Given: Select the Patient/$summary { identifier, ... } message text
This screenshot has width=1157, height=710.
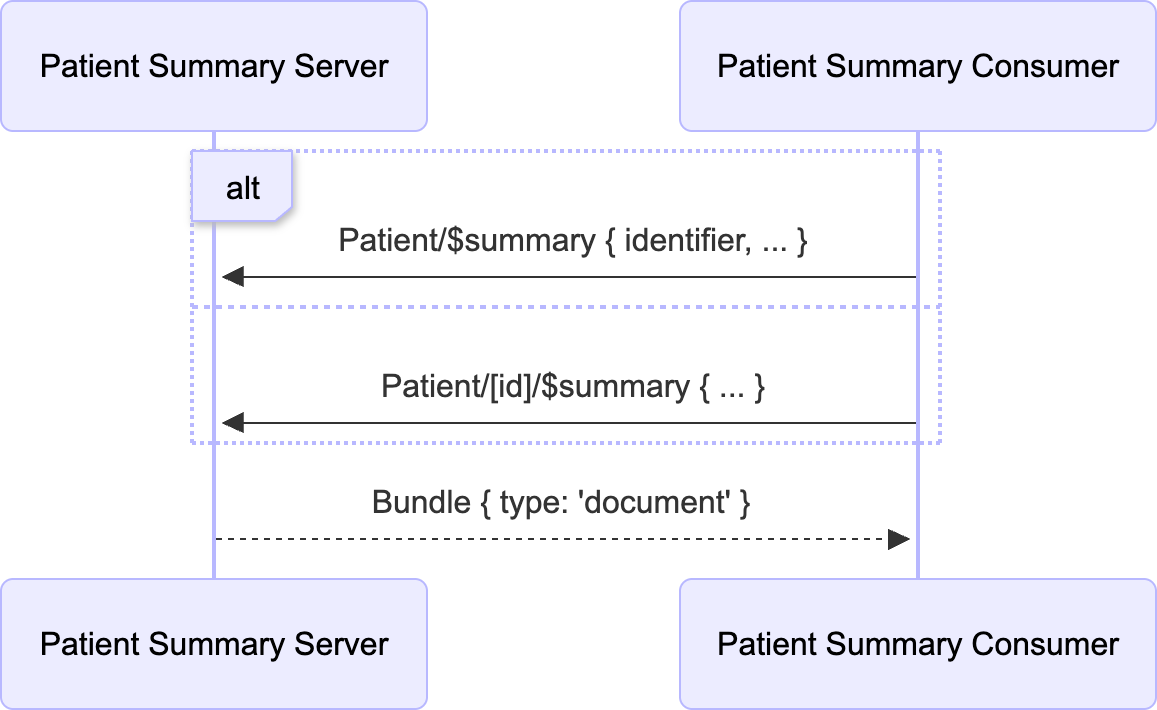Looking at the screenshot, I should pos(572,241).
